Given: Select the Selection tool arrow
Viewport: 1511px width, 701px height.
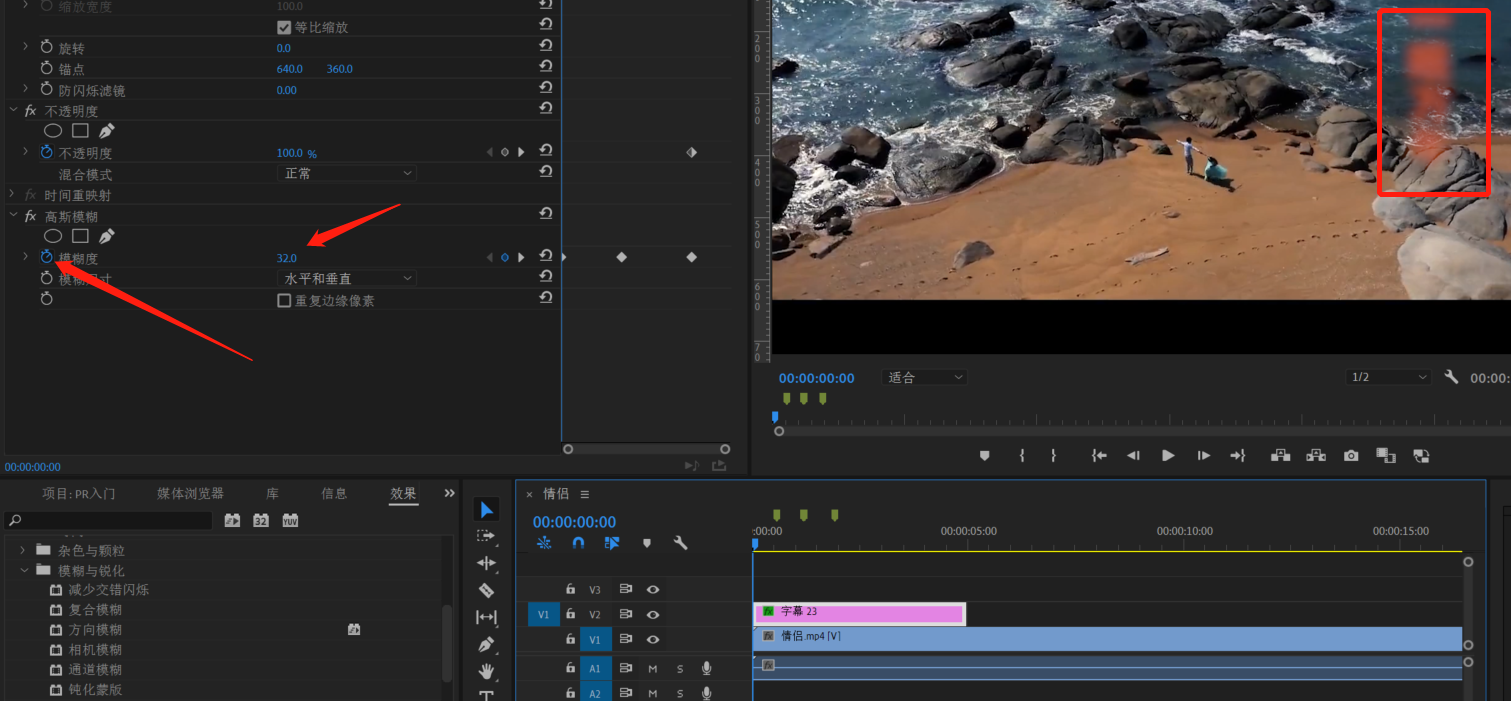Looking at the screenshot, I should click(x=486, y=510).
